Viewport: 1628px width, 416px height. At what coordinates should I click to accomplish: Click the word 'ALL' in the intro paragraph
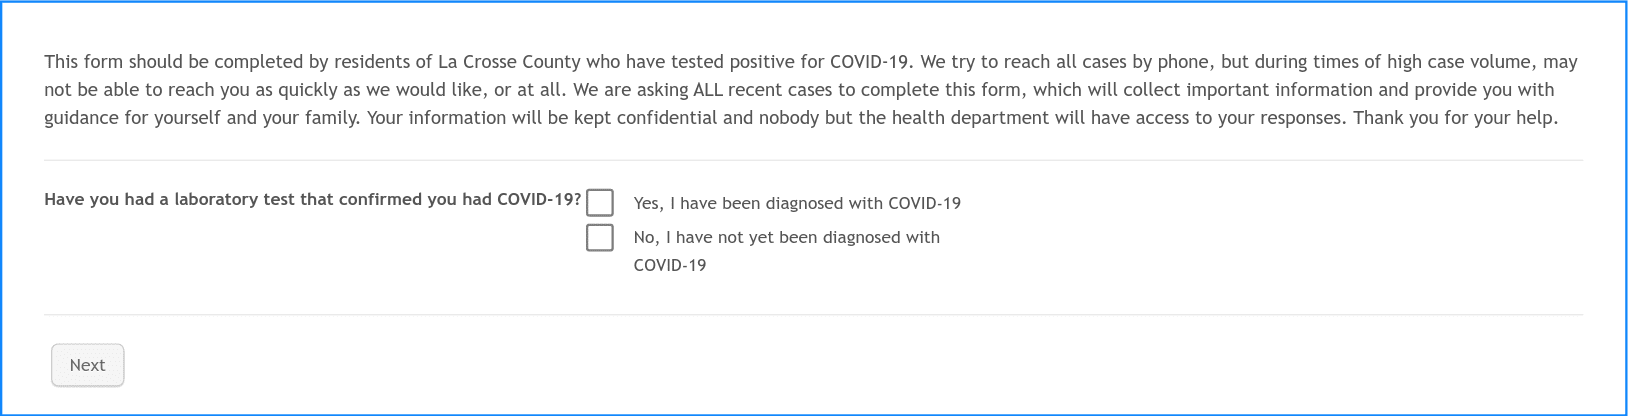click(x=708, y=90)
